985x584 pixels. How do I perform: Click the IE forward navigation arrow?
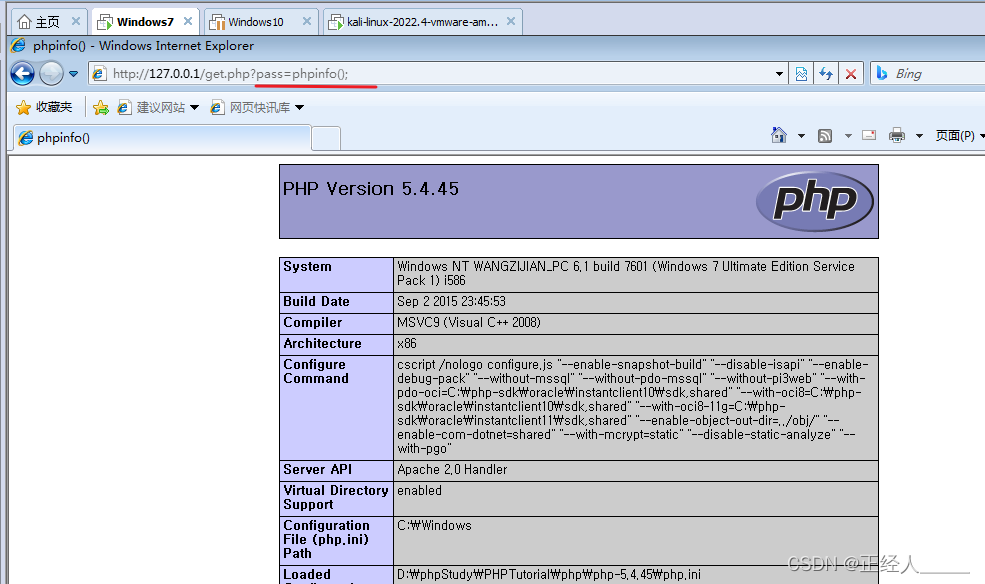(52, 73)
